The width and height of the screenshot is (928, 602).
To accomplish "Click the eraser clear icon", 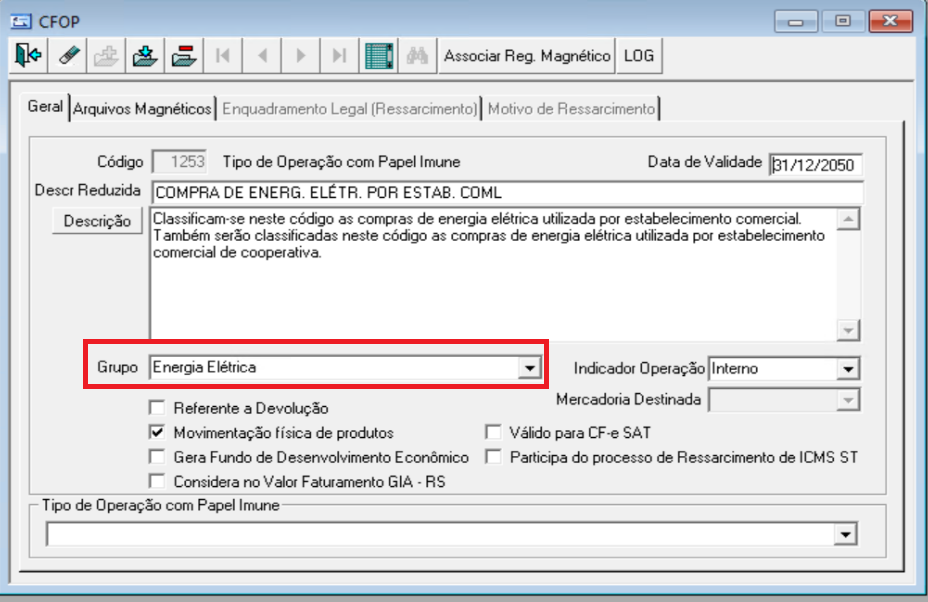I will 68,56.
